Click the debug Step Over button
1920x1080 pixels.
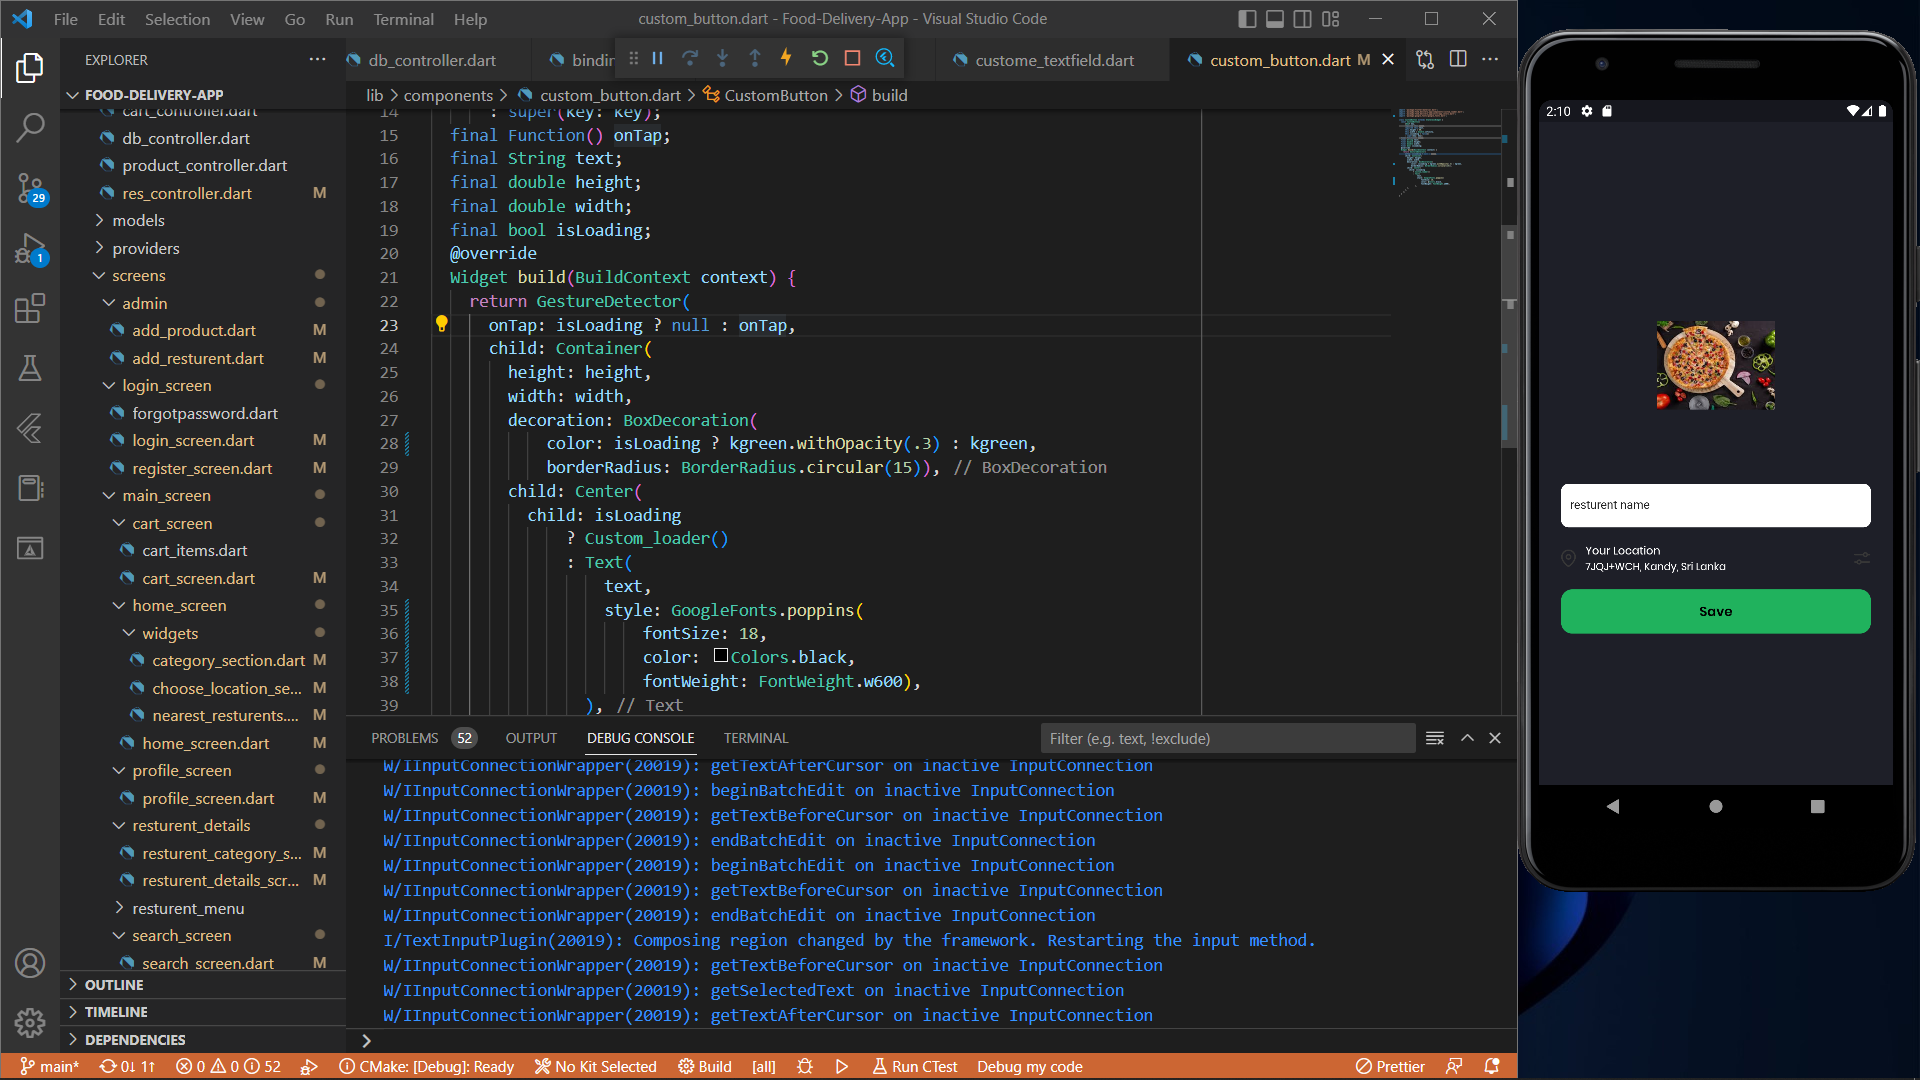pyautogui.click(x=690, y=59)
